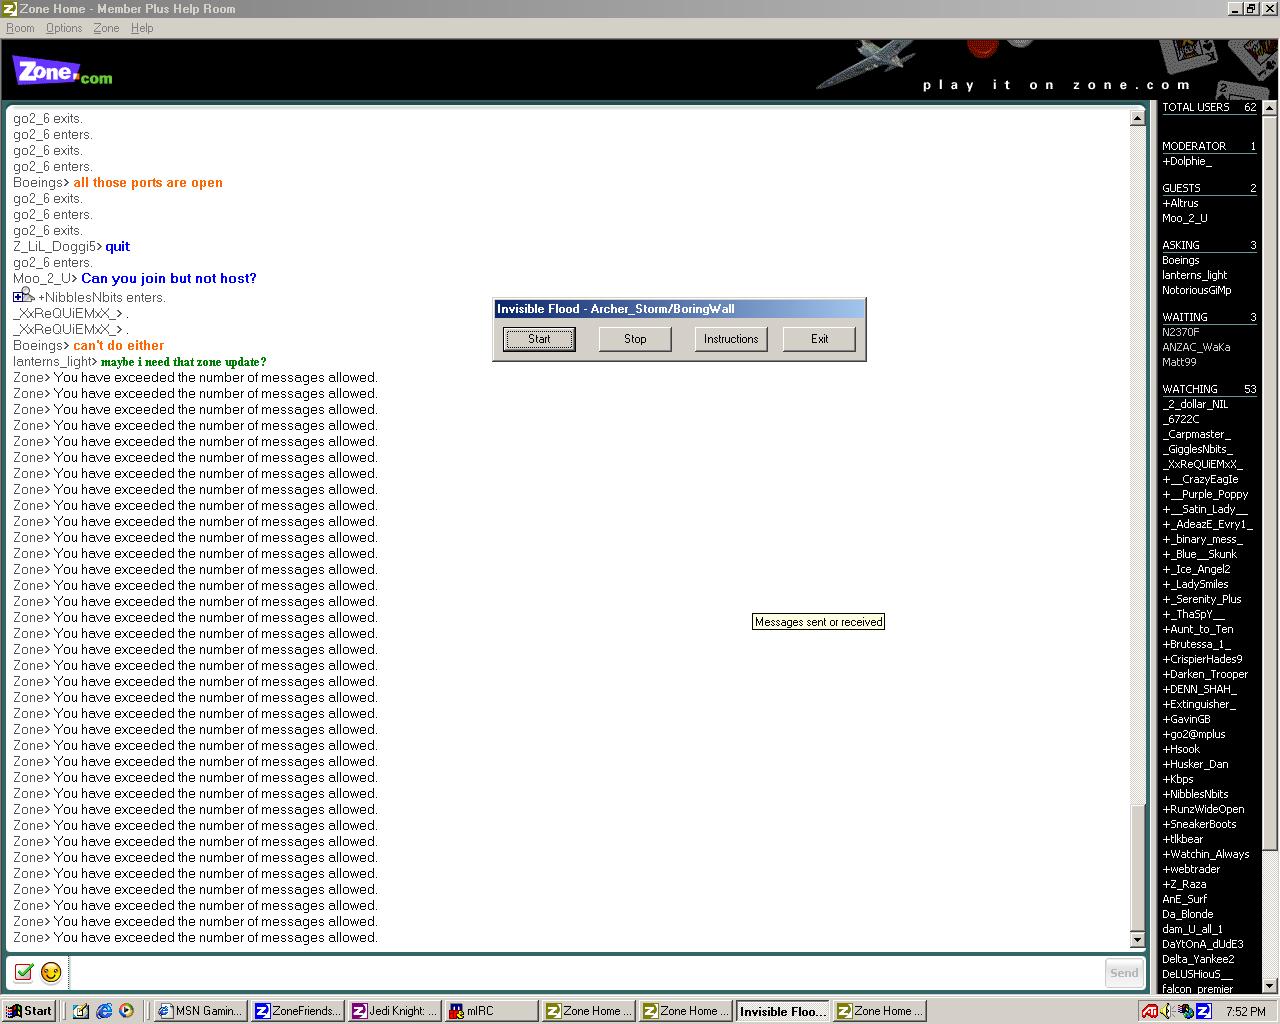The image size is (1280, 1024).
Task: Select N2370F in WAITING list
Action: pyautogui.click(x=1181, y=332)
